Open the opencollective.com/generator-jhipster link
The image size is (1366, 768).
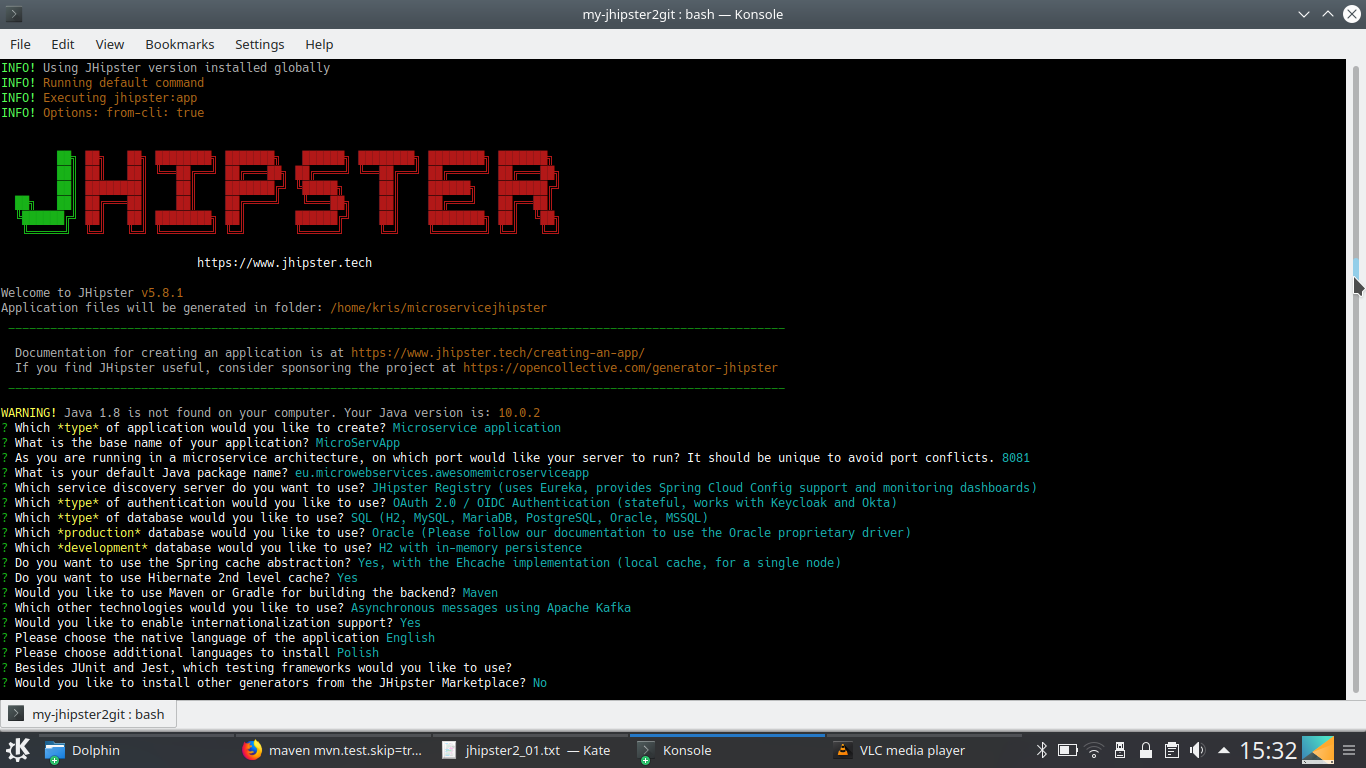pyautogui.click(x=620, y=368)
